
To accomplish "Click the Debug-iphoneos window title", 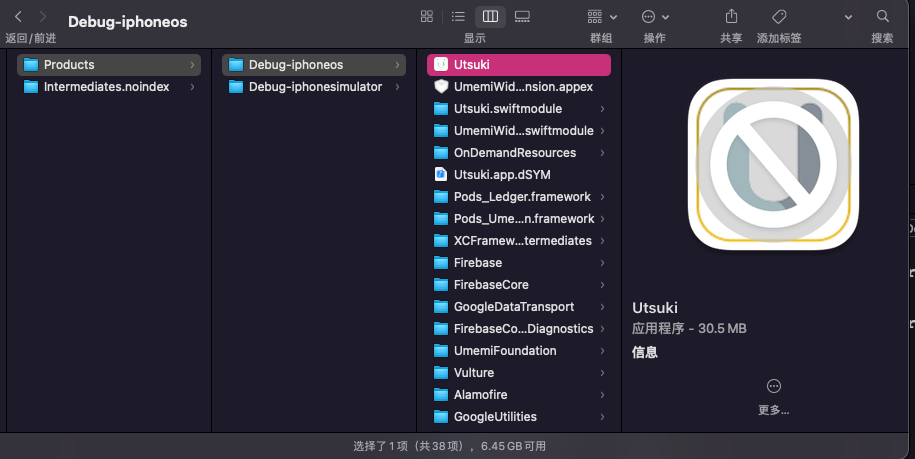I will point(128,22).
